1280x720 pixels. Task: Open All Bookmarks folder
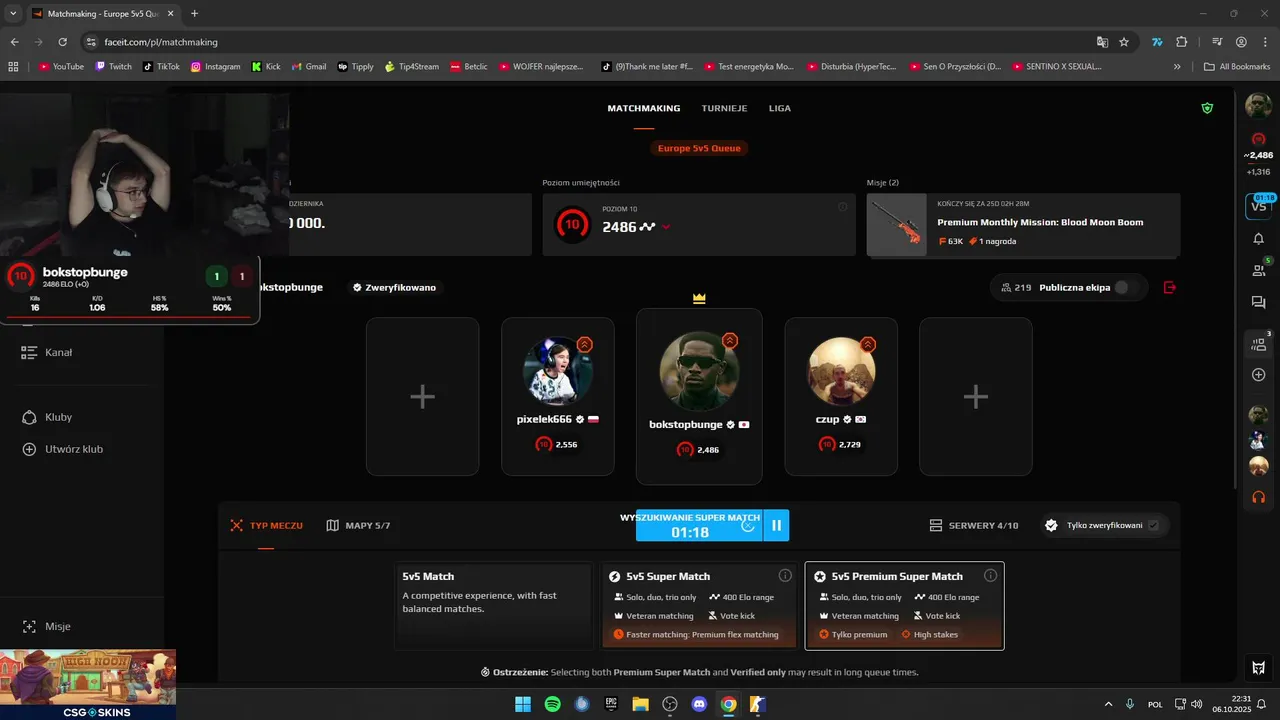coord(1237,66)
